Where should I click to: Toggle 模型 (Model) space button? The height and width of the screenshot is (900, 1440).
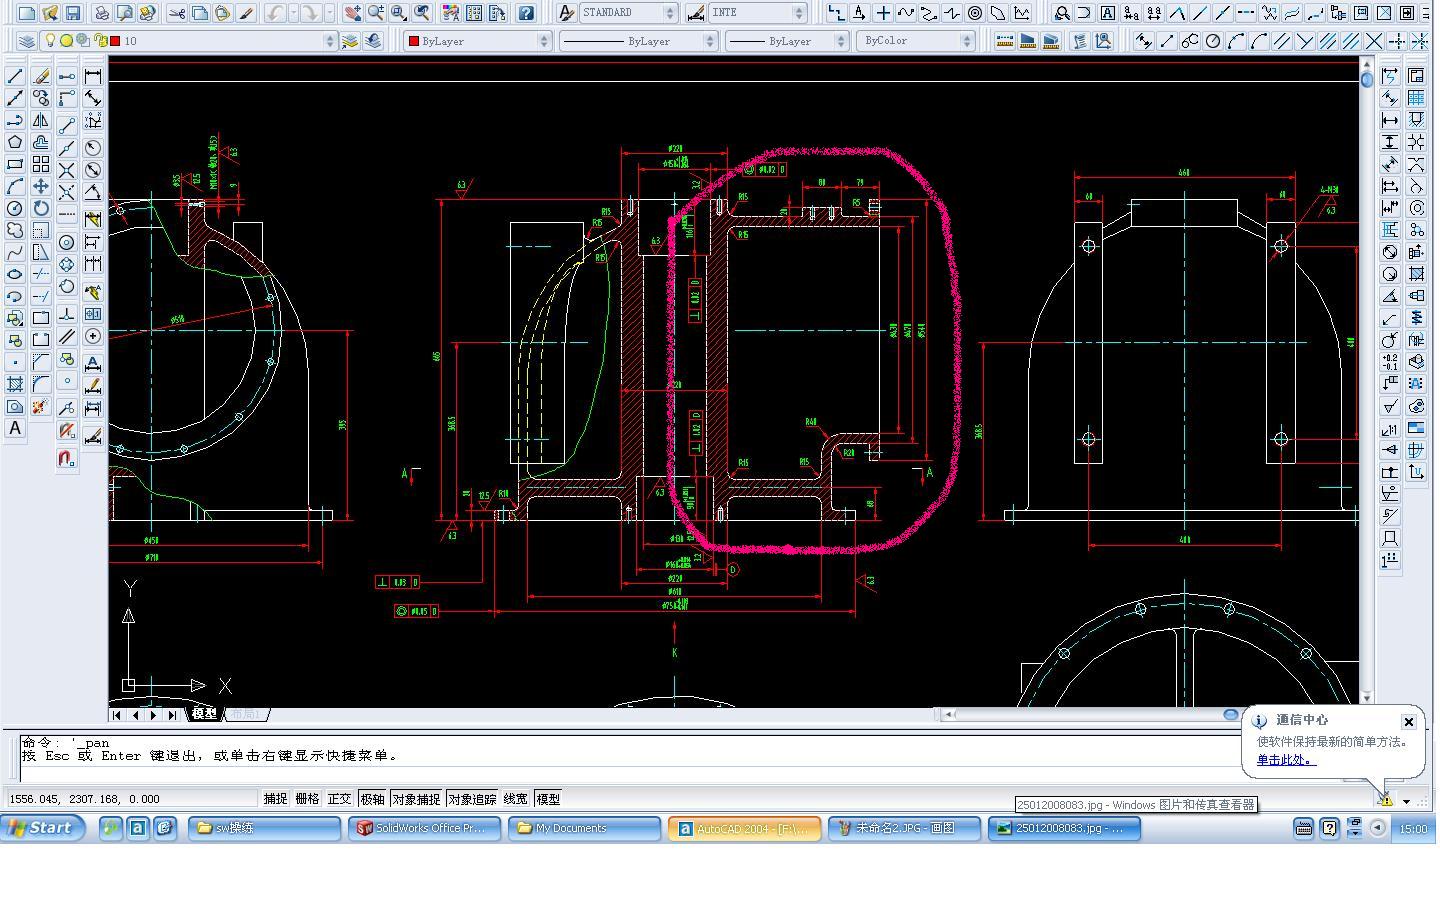tap(548, 799)
